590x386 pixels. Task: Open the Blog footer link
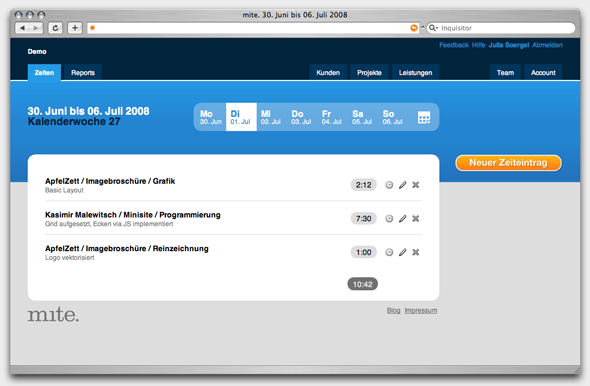click(394, 310)
